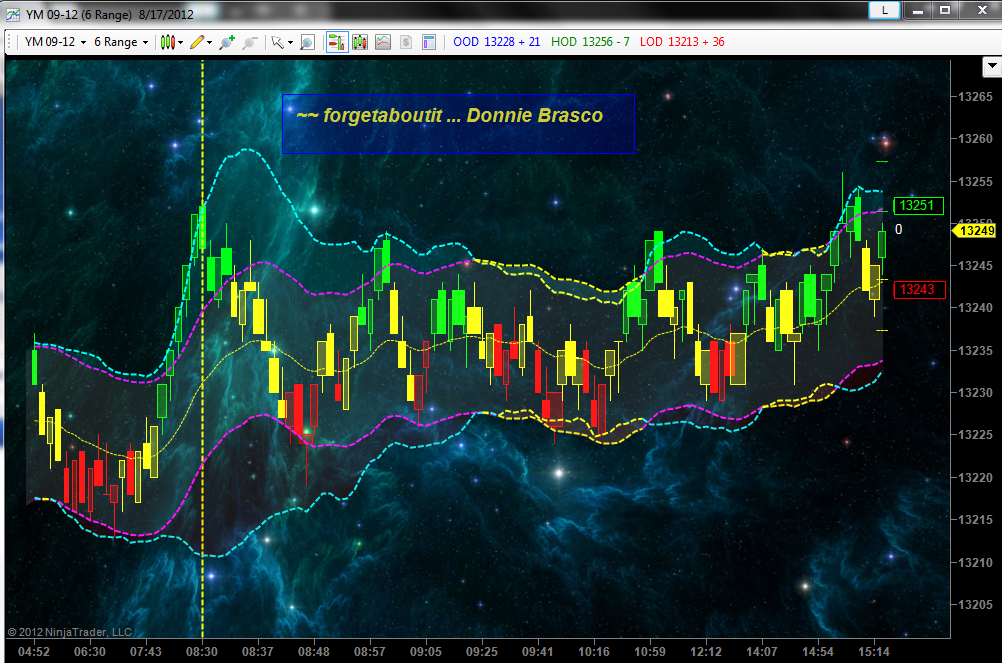Close the YM 09-12 chart window
The height and width of the screenshot is (663, 1002).
[x=982, y=10]
